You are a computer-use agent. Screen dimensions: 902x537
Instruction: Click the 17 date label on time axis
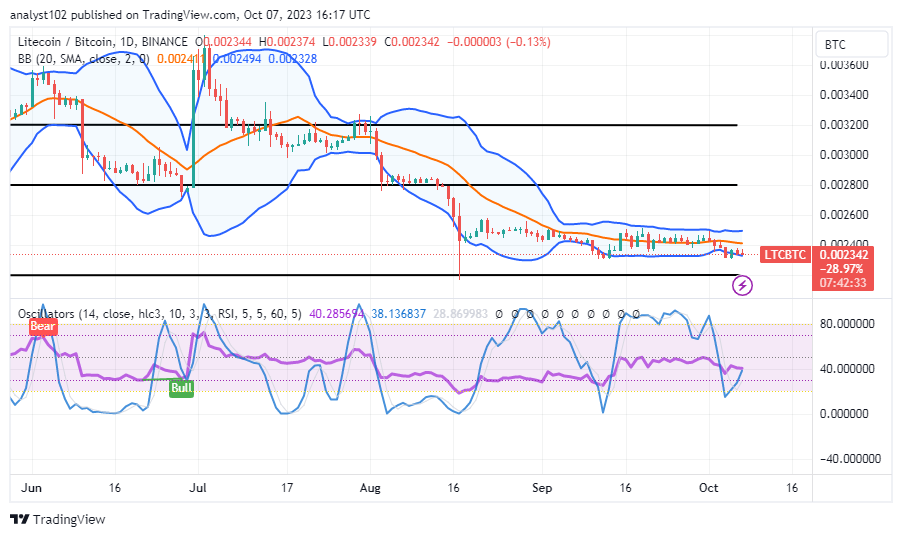pyautogui.click(x=286, y=488)
